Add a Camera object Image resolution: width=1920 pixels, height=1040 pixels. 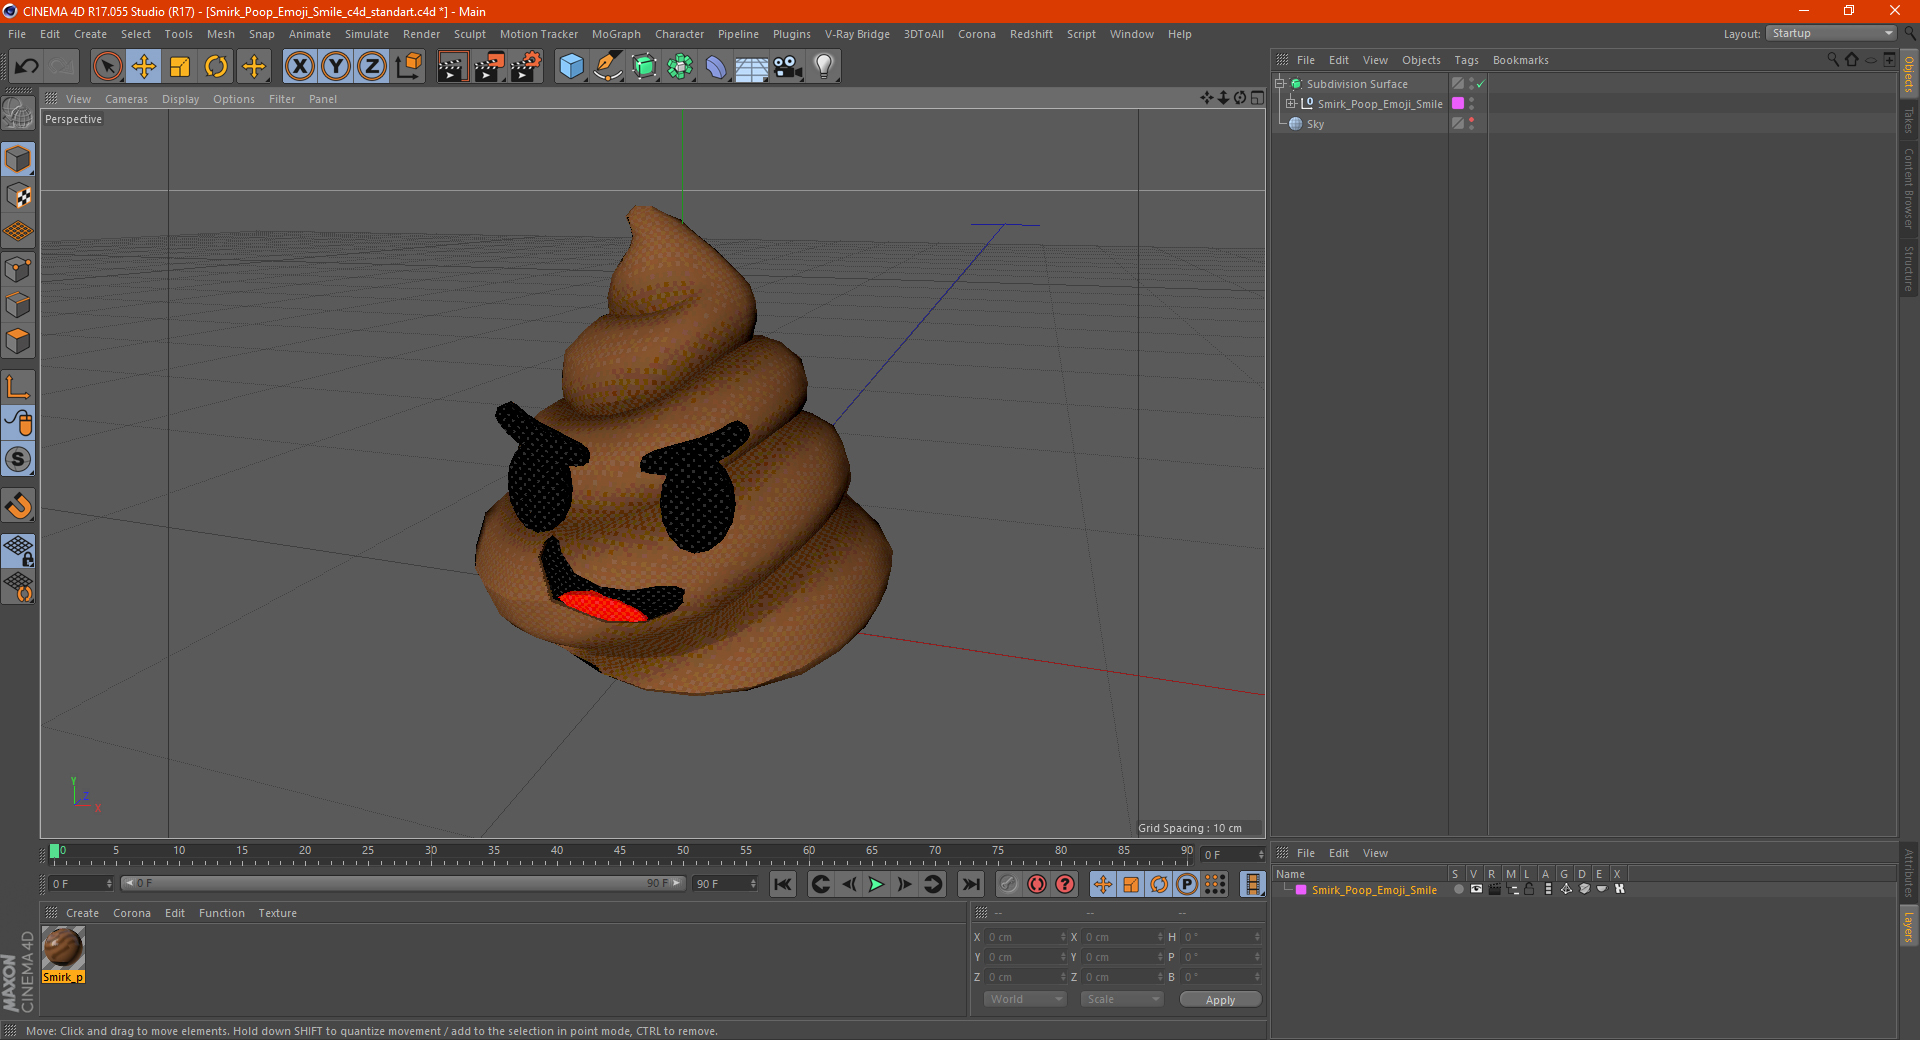(788, 67)
